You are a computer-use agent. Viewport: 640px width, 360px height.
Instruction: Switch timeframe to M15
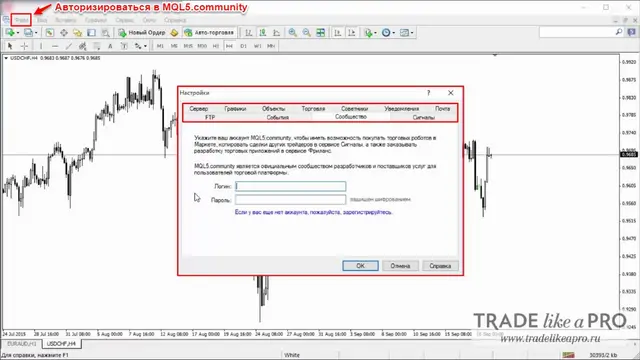(188, 46)
